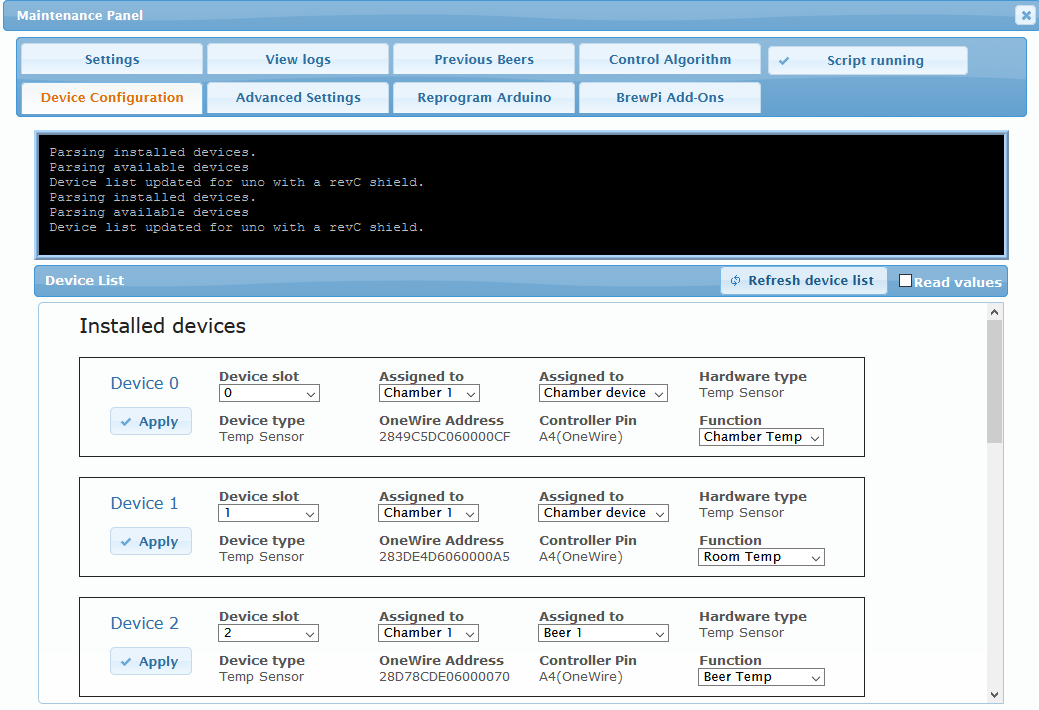Image resolution: width=1039 pixels, height=710 pixels.
Task: Apply changes for Device 0
Action: 151,421
